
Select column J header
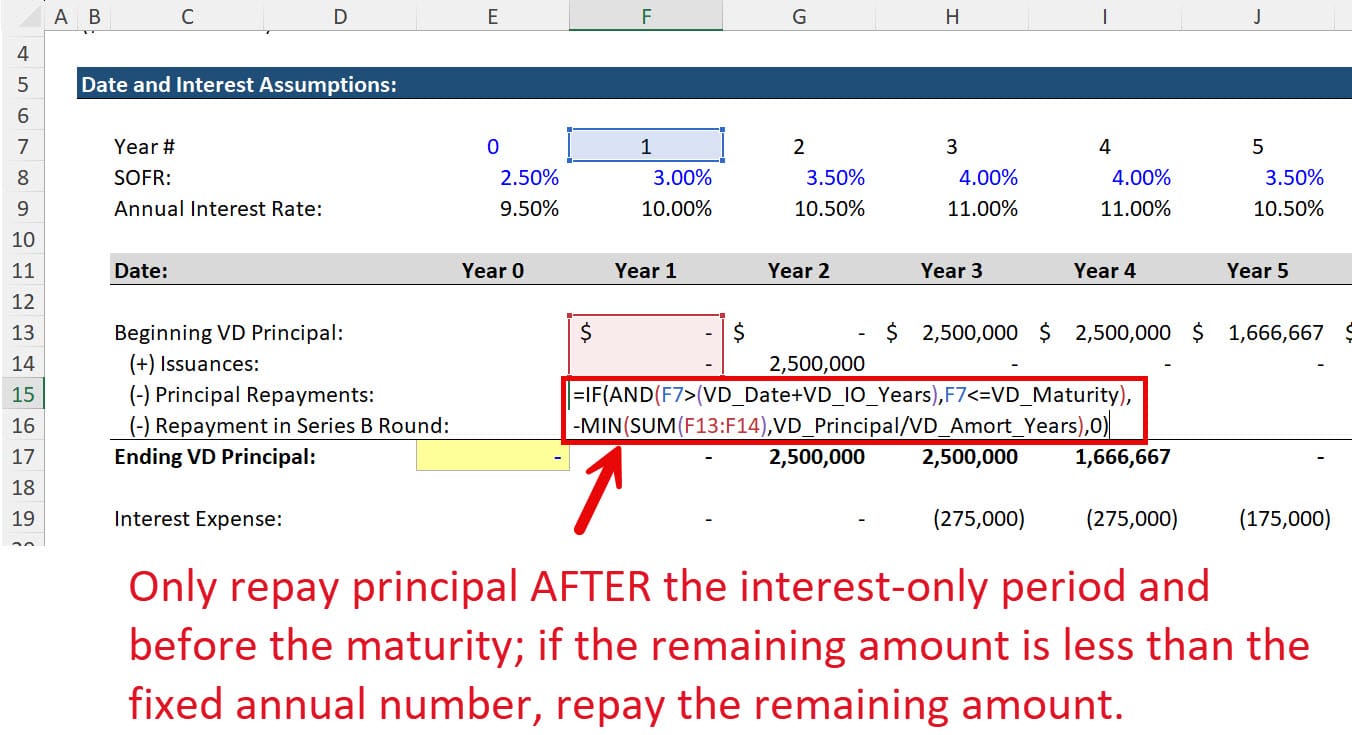pyautogui.click(x=1257, y=16)
